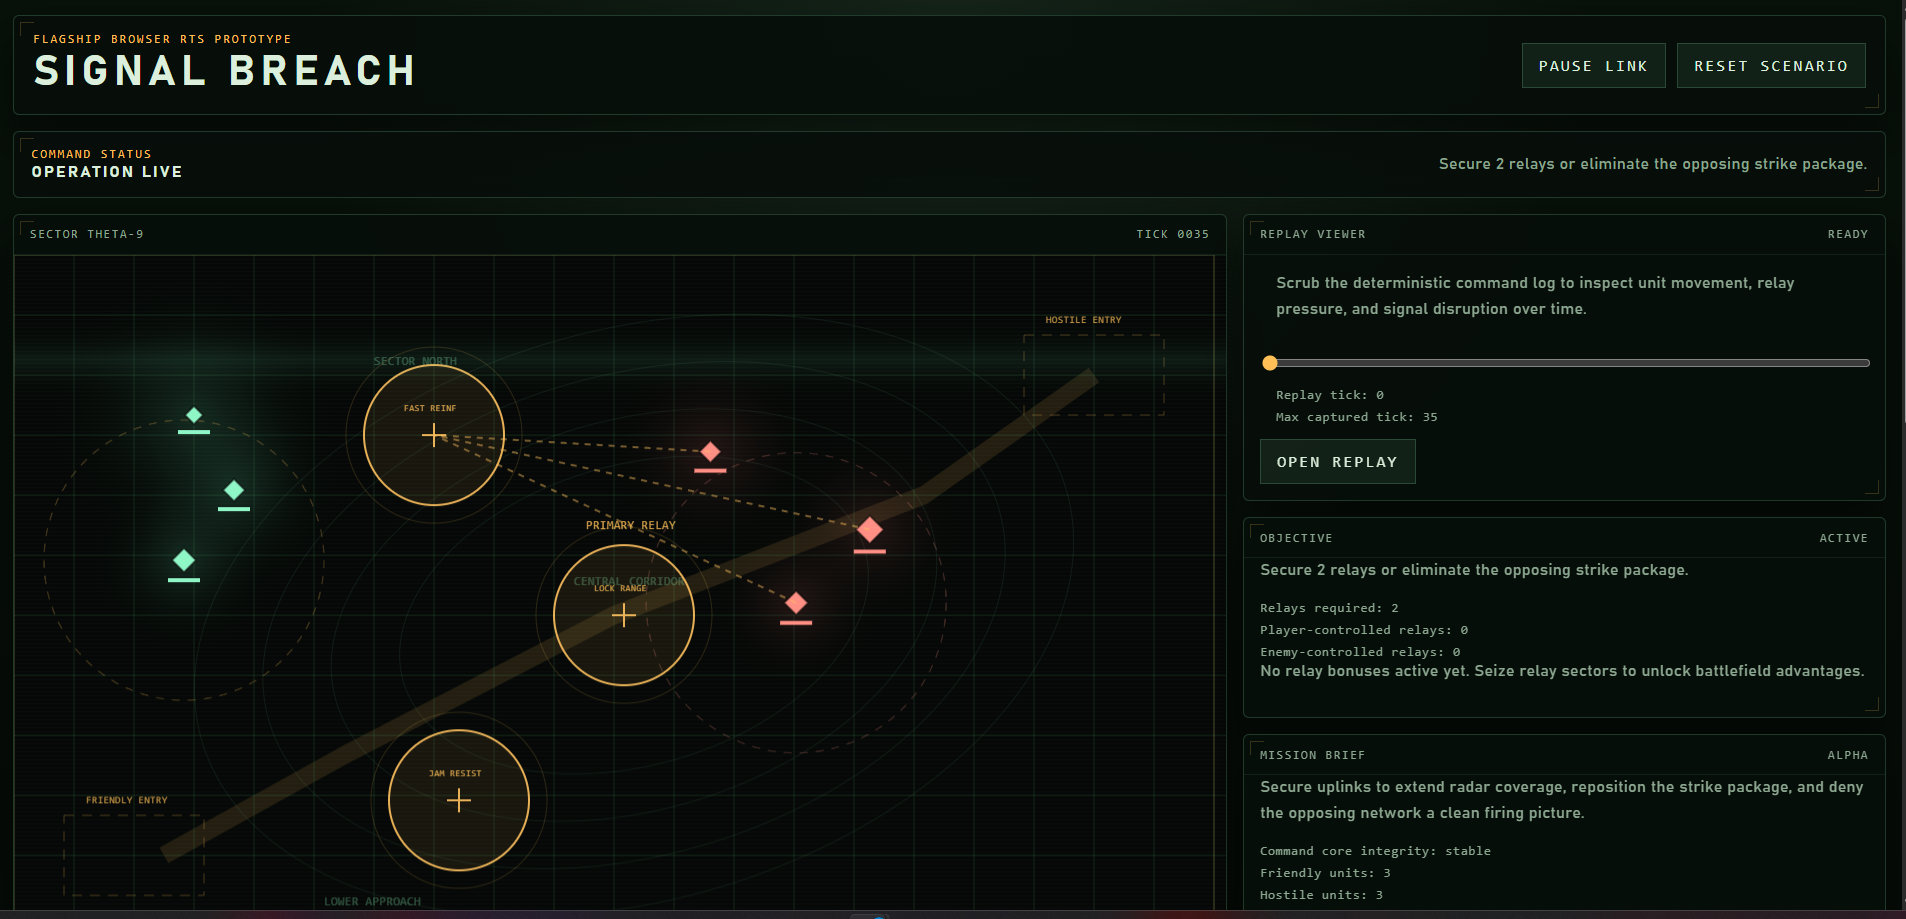
Task: Click the Player-controlled relays: 0 line
Action: coord(1364,630)
